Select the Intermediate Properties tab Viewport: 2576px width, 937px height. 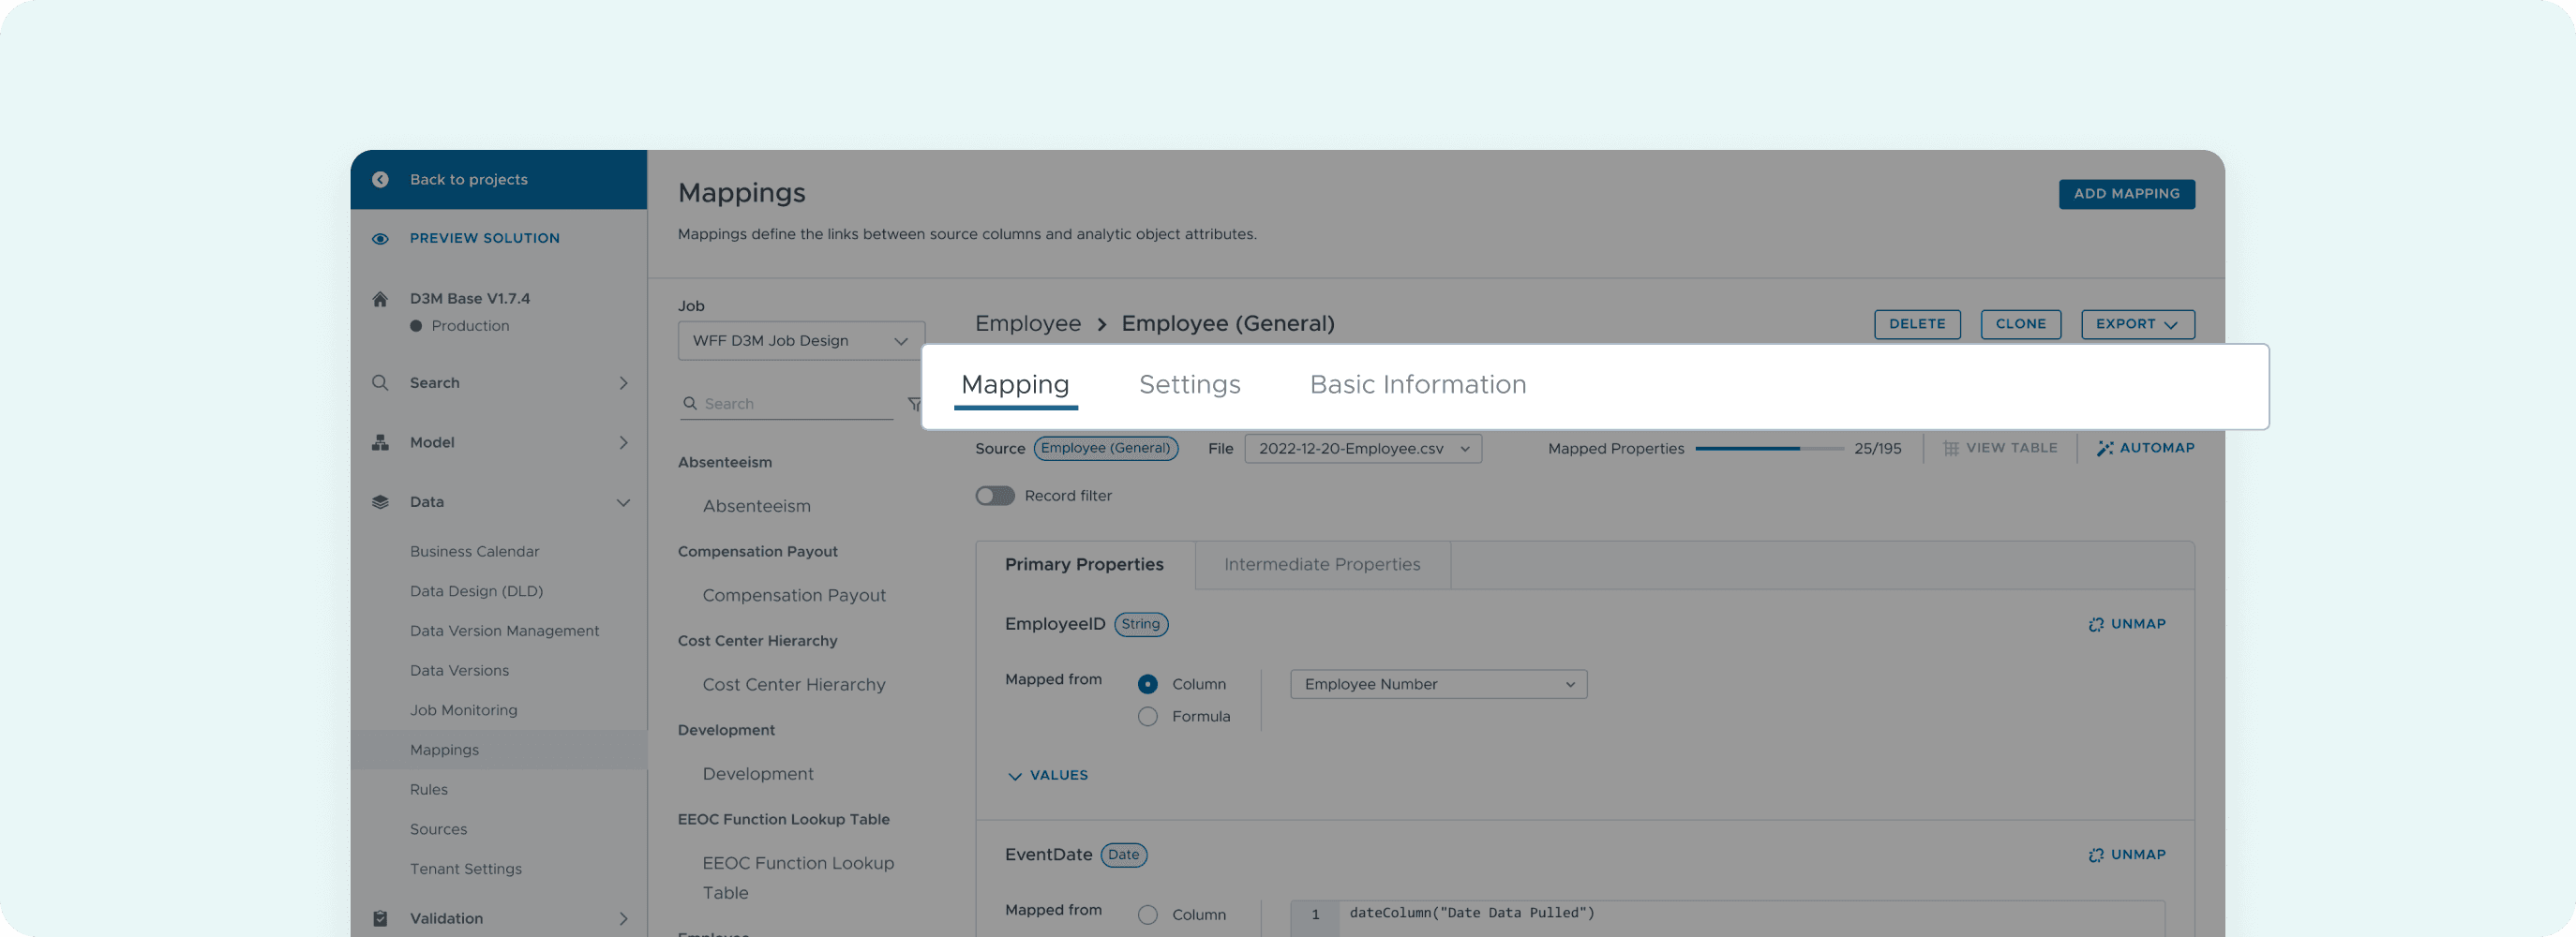(1322, 565)
